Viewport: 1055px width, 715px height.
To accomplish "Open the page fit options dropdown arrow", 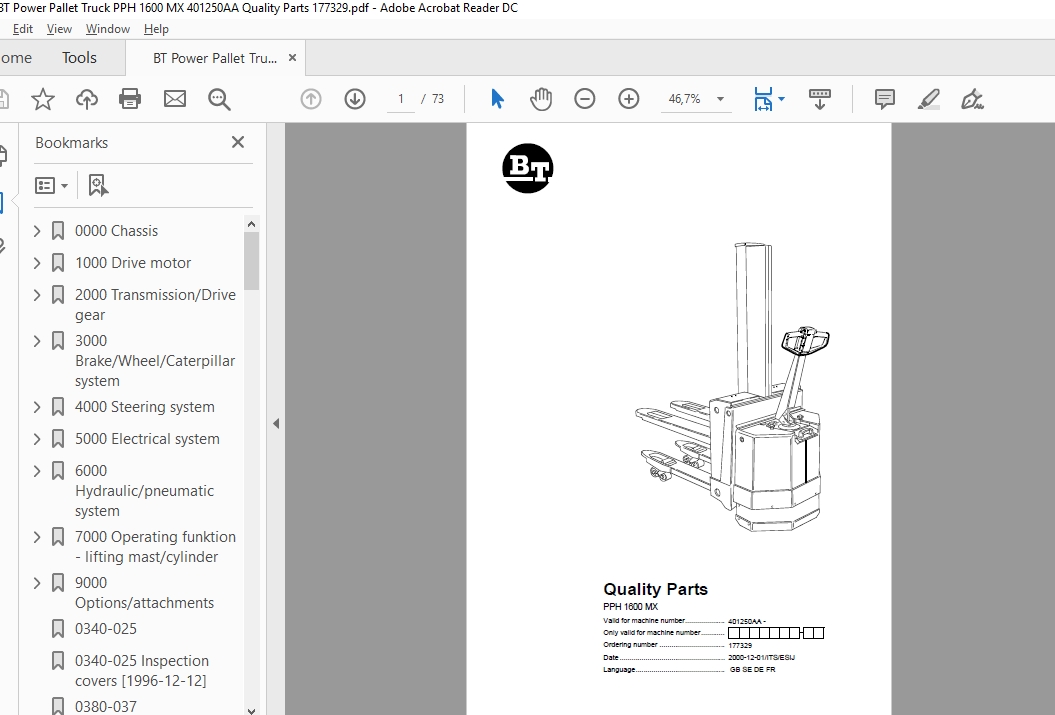I will click(x=781, y=100).
